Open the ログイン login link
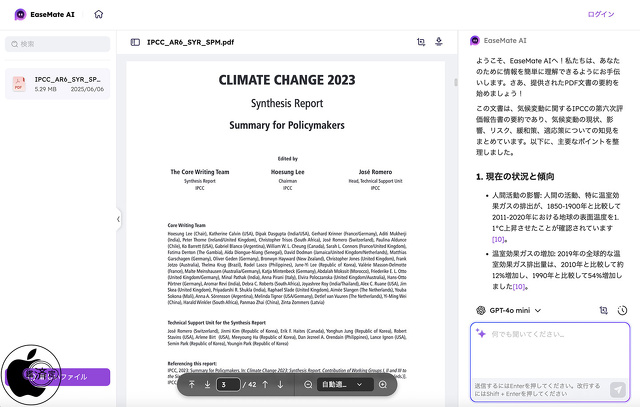This screenshot has height=407, width=640. (x=601, y=14)
